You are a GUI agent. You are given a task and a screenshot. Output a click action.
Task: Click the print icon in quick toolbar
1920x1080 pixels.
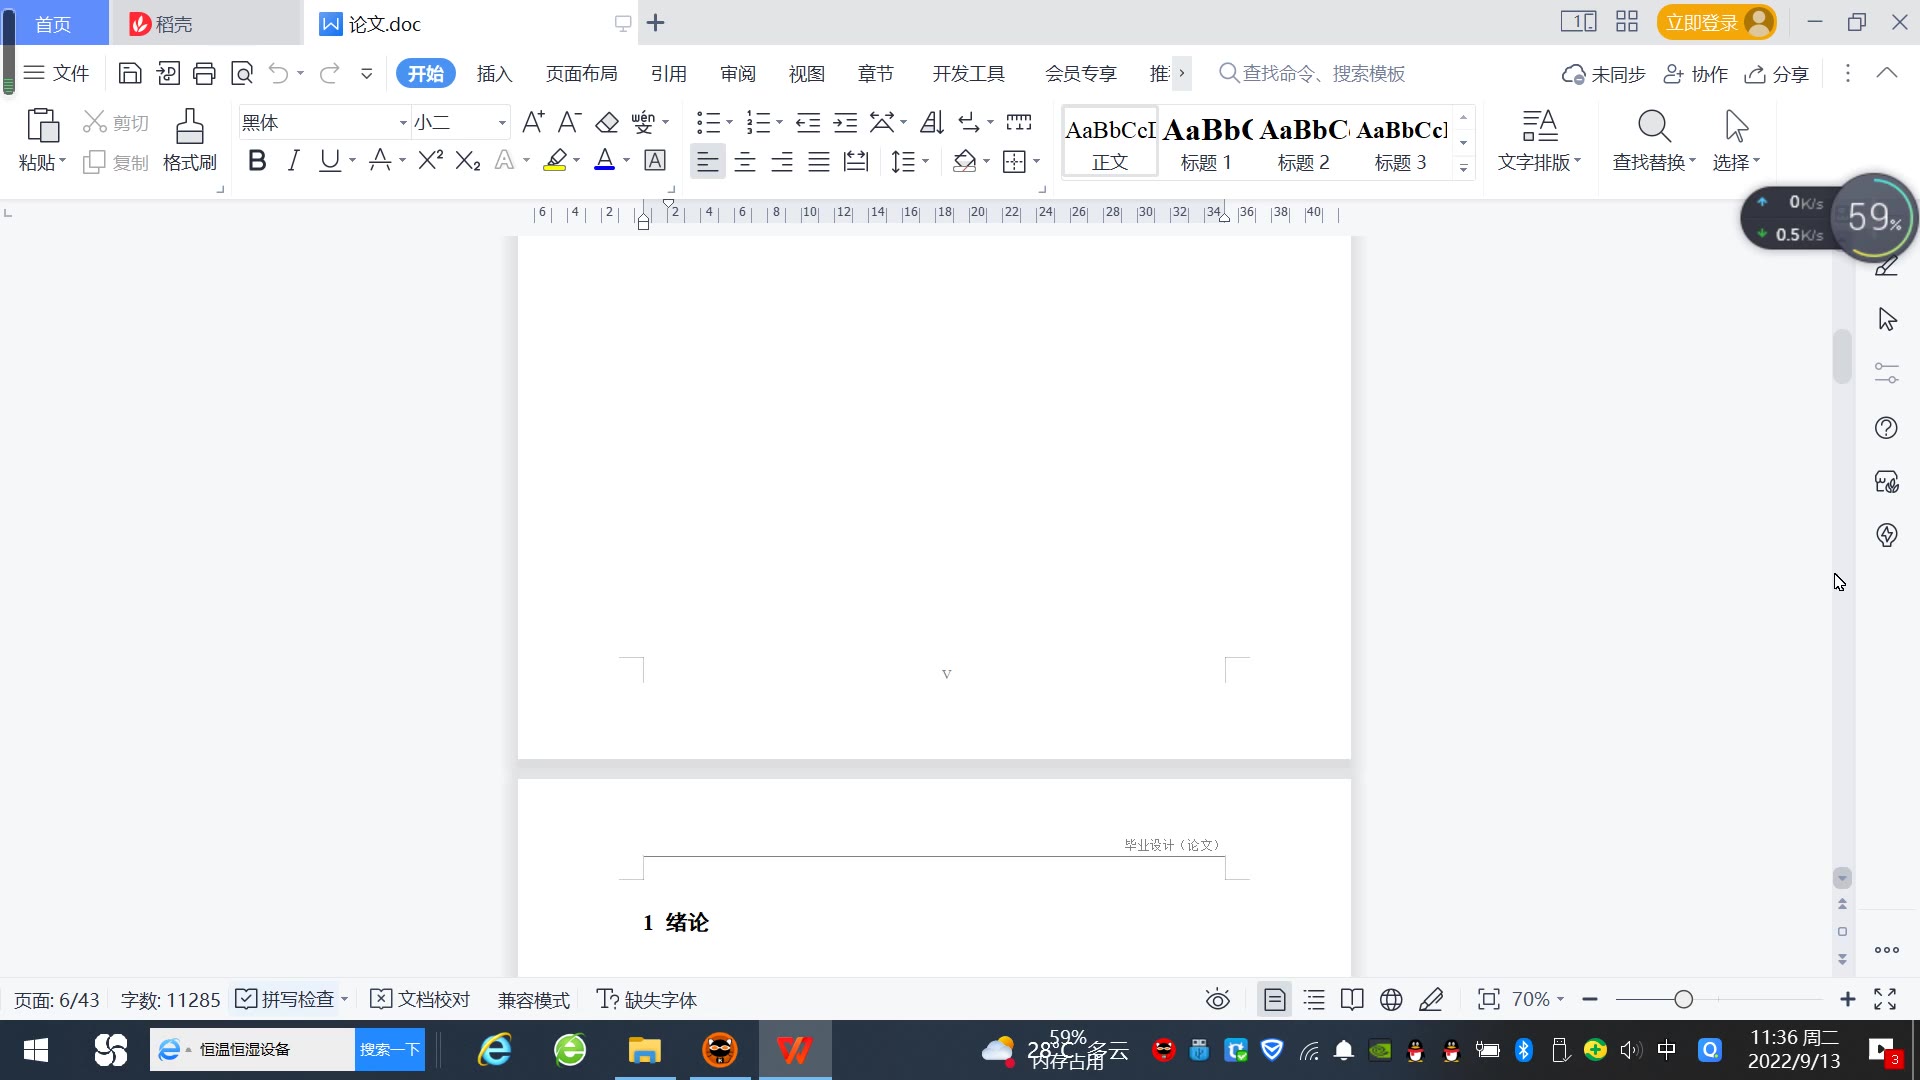point(204,73)
